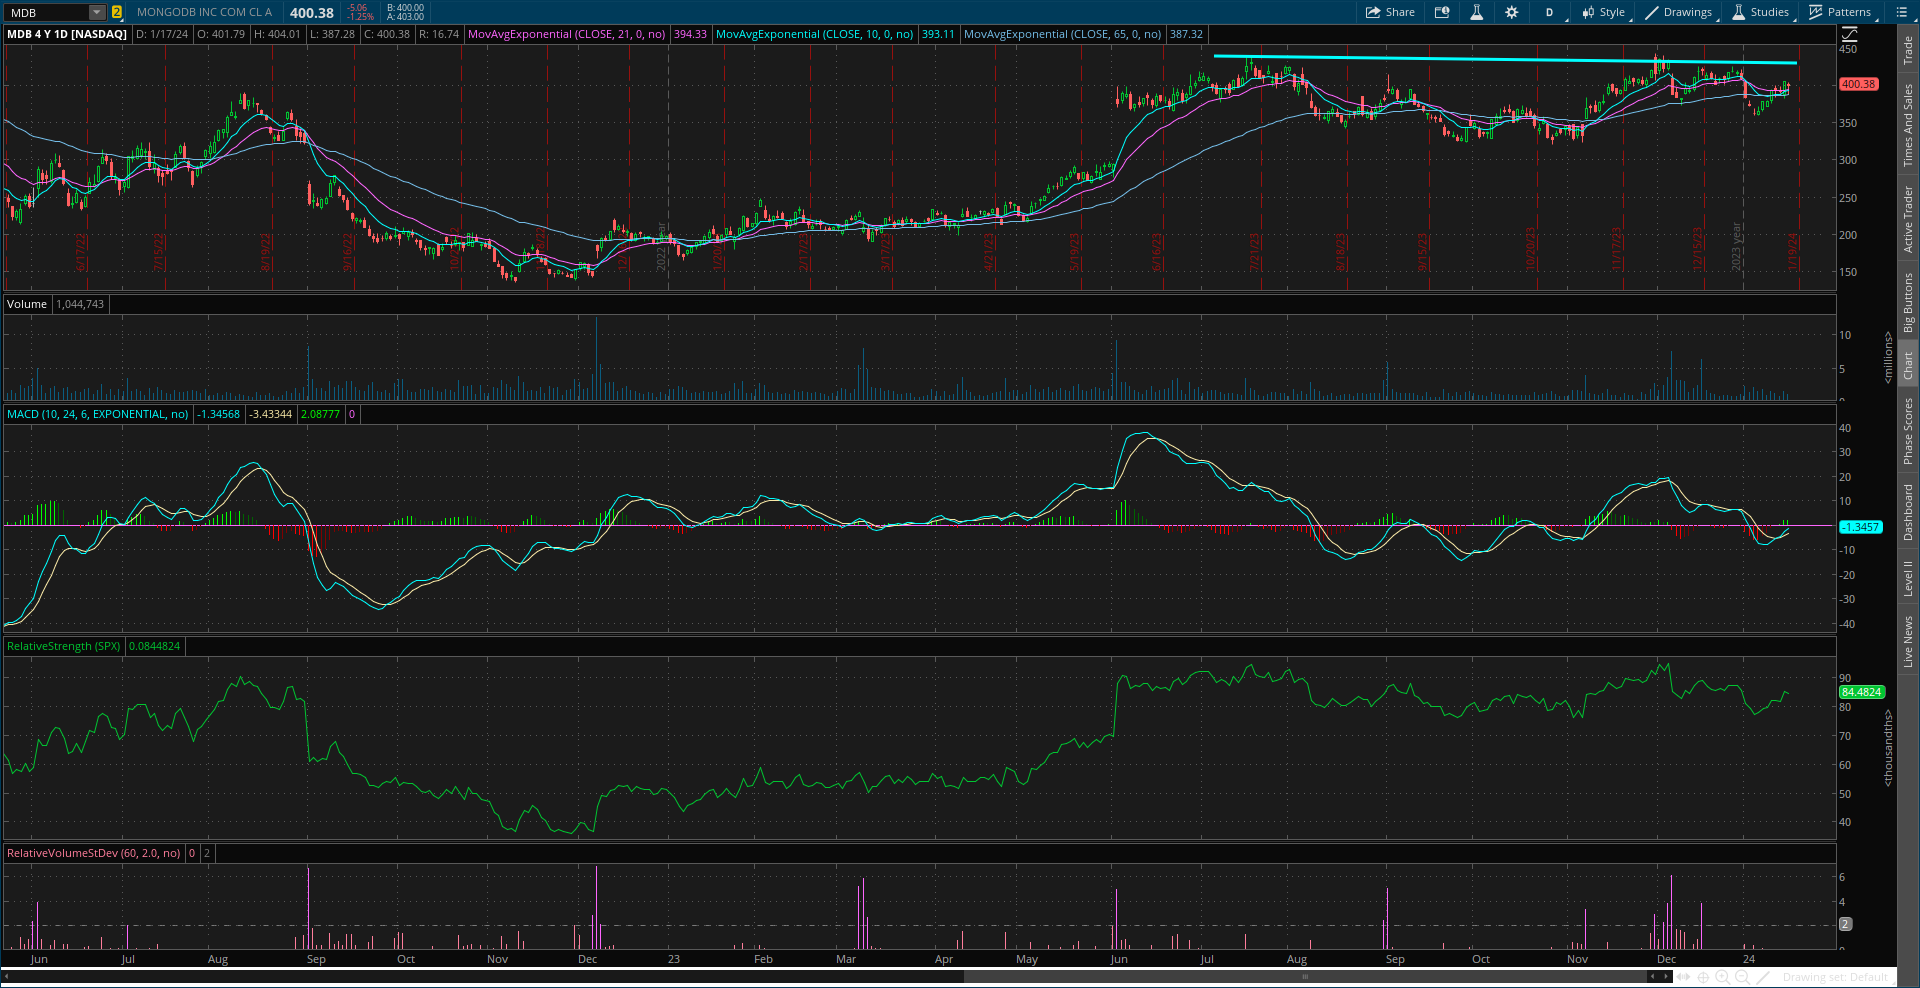Open the chart settings gear icon
1920x988 pixels.
[x=1512, y=12]
